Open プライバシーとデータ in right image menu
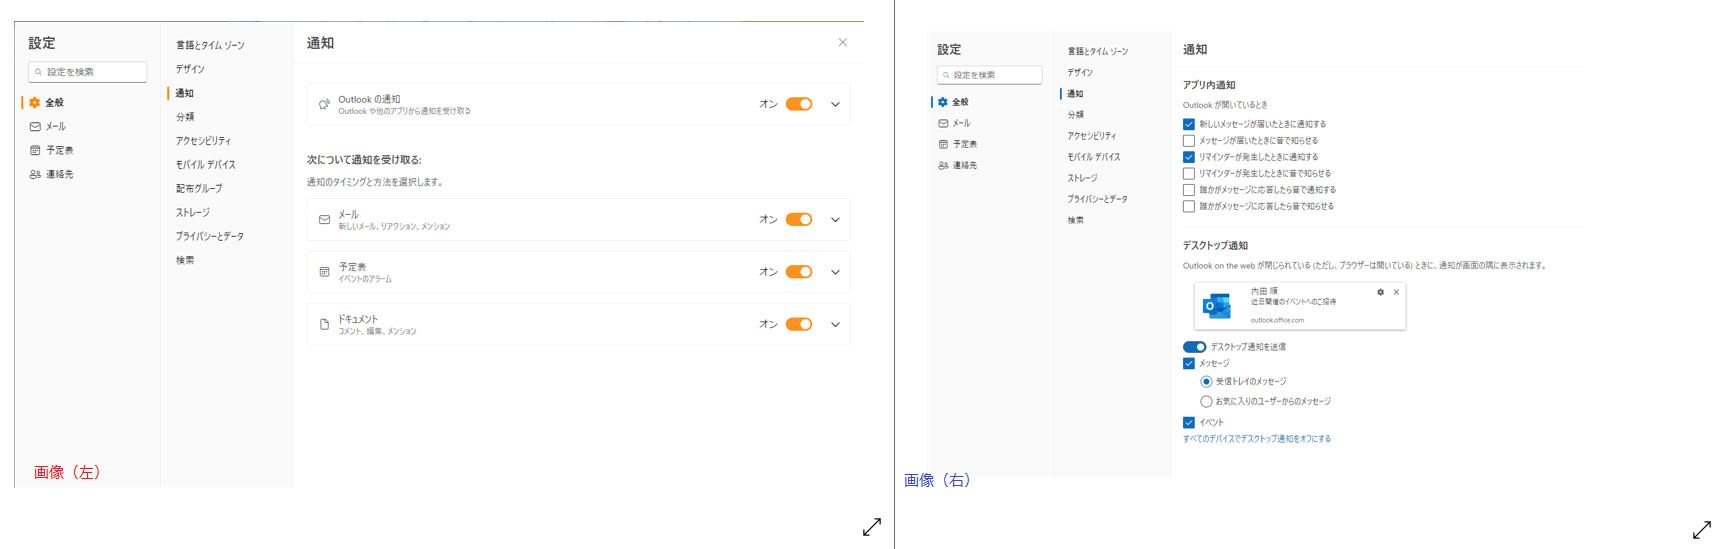The width and height of the screenshot is (1726, 549). point(1097,199)
